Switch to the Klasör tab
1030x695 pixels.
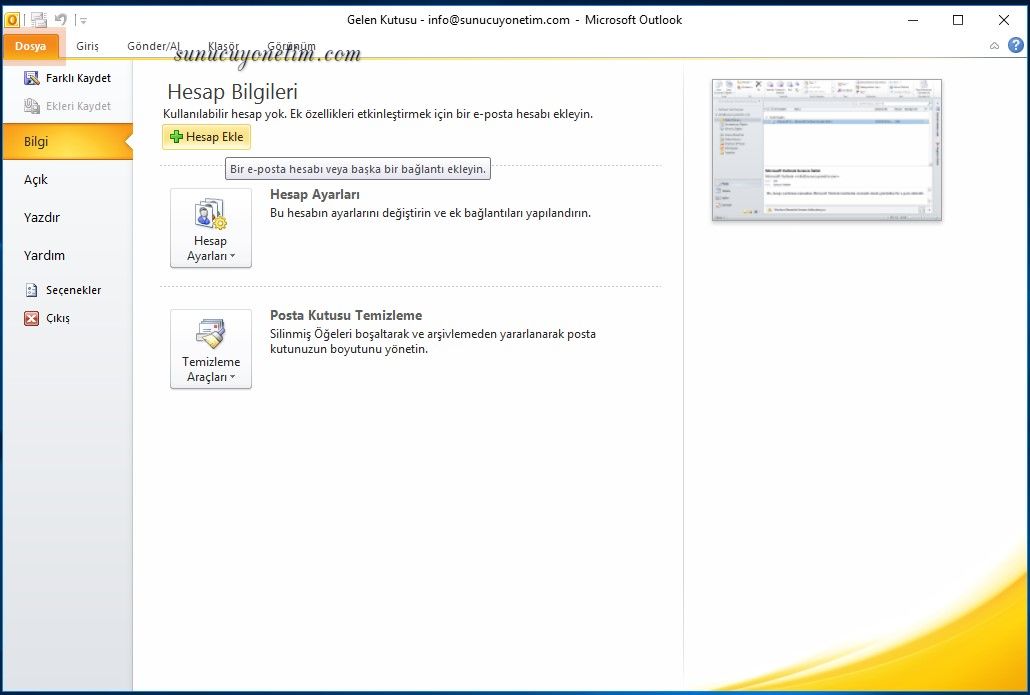pyautogui.click(x=223, y=46)
